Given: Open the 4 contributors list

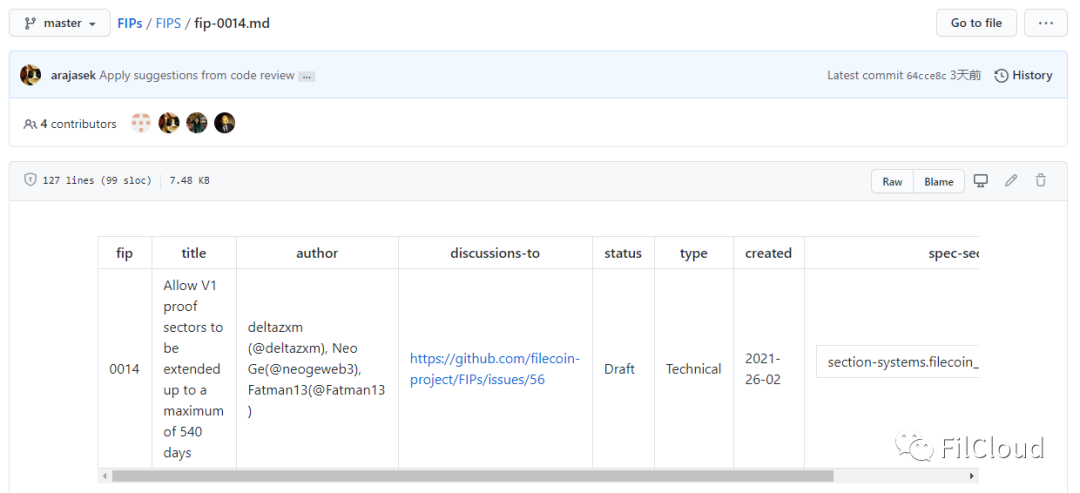Looking at the screenshot, I should coord(70,124).
